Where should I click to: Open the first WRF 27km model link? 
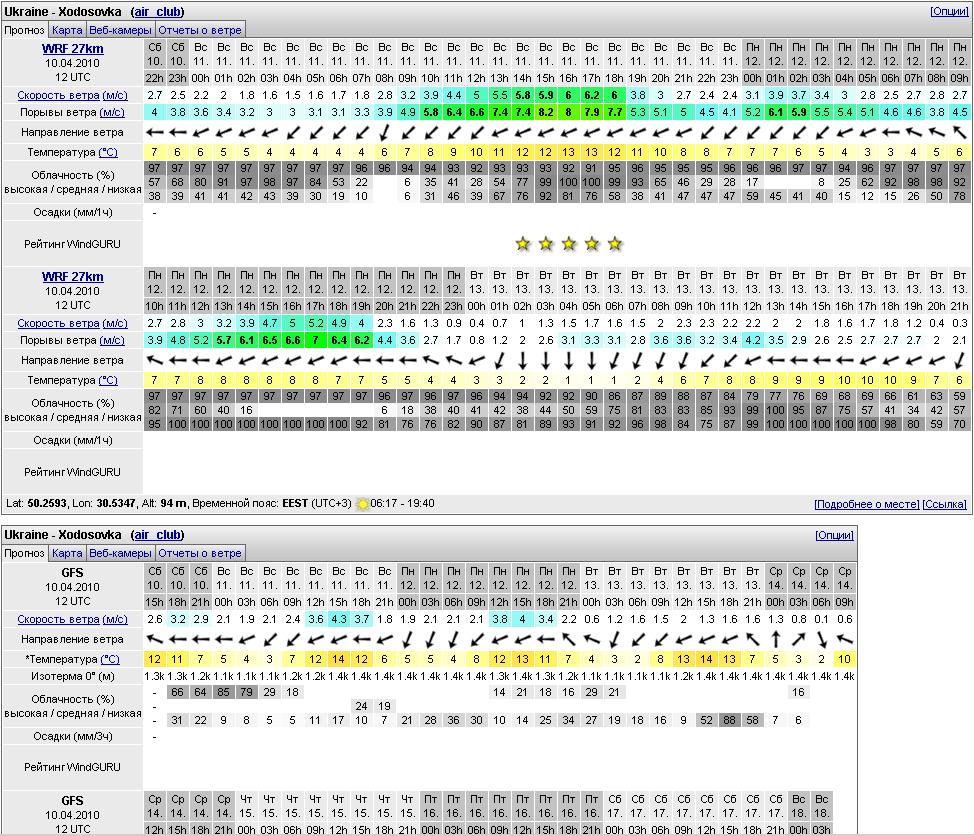tap(72, 48)
